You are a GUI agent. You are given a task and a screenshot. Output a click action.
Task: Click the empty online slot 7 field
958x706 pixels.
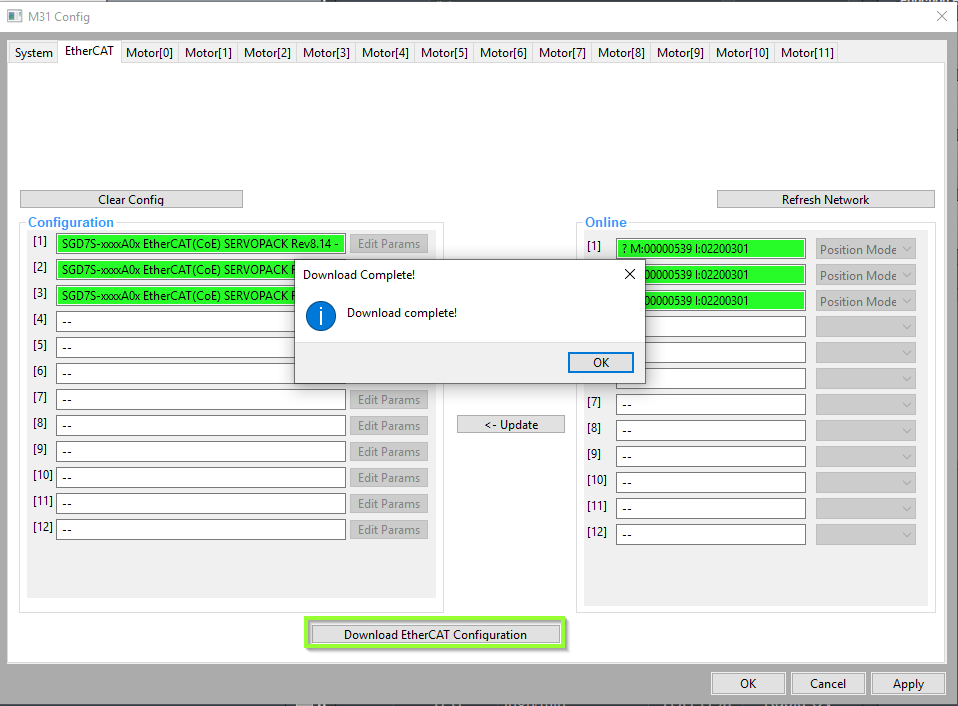pos(711,404)
